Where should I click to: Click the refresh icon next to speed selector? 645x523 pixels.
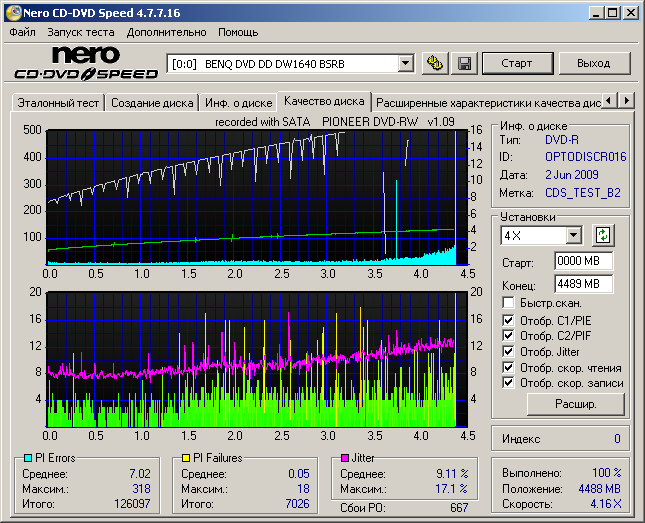(602, 235)
